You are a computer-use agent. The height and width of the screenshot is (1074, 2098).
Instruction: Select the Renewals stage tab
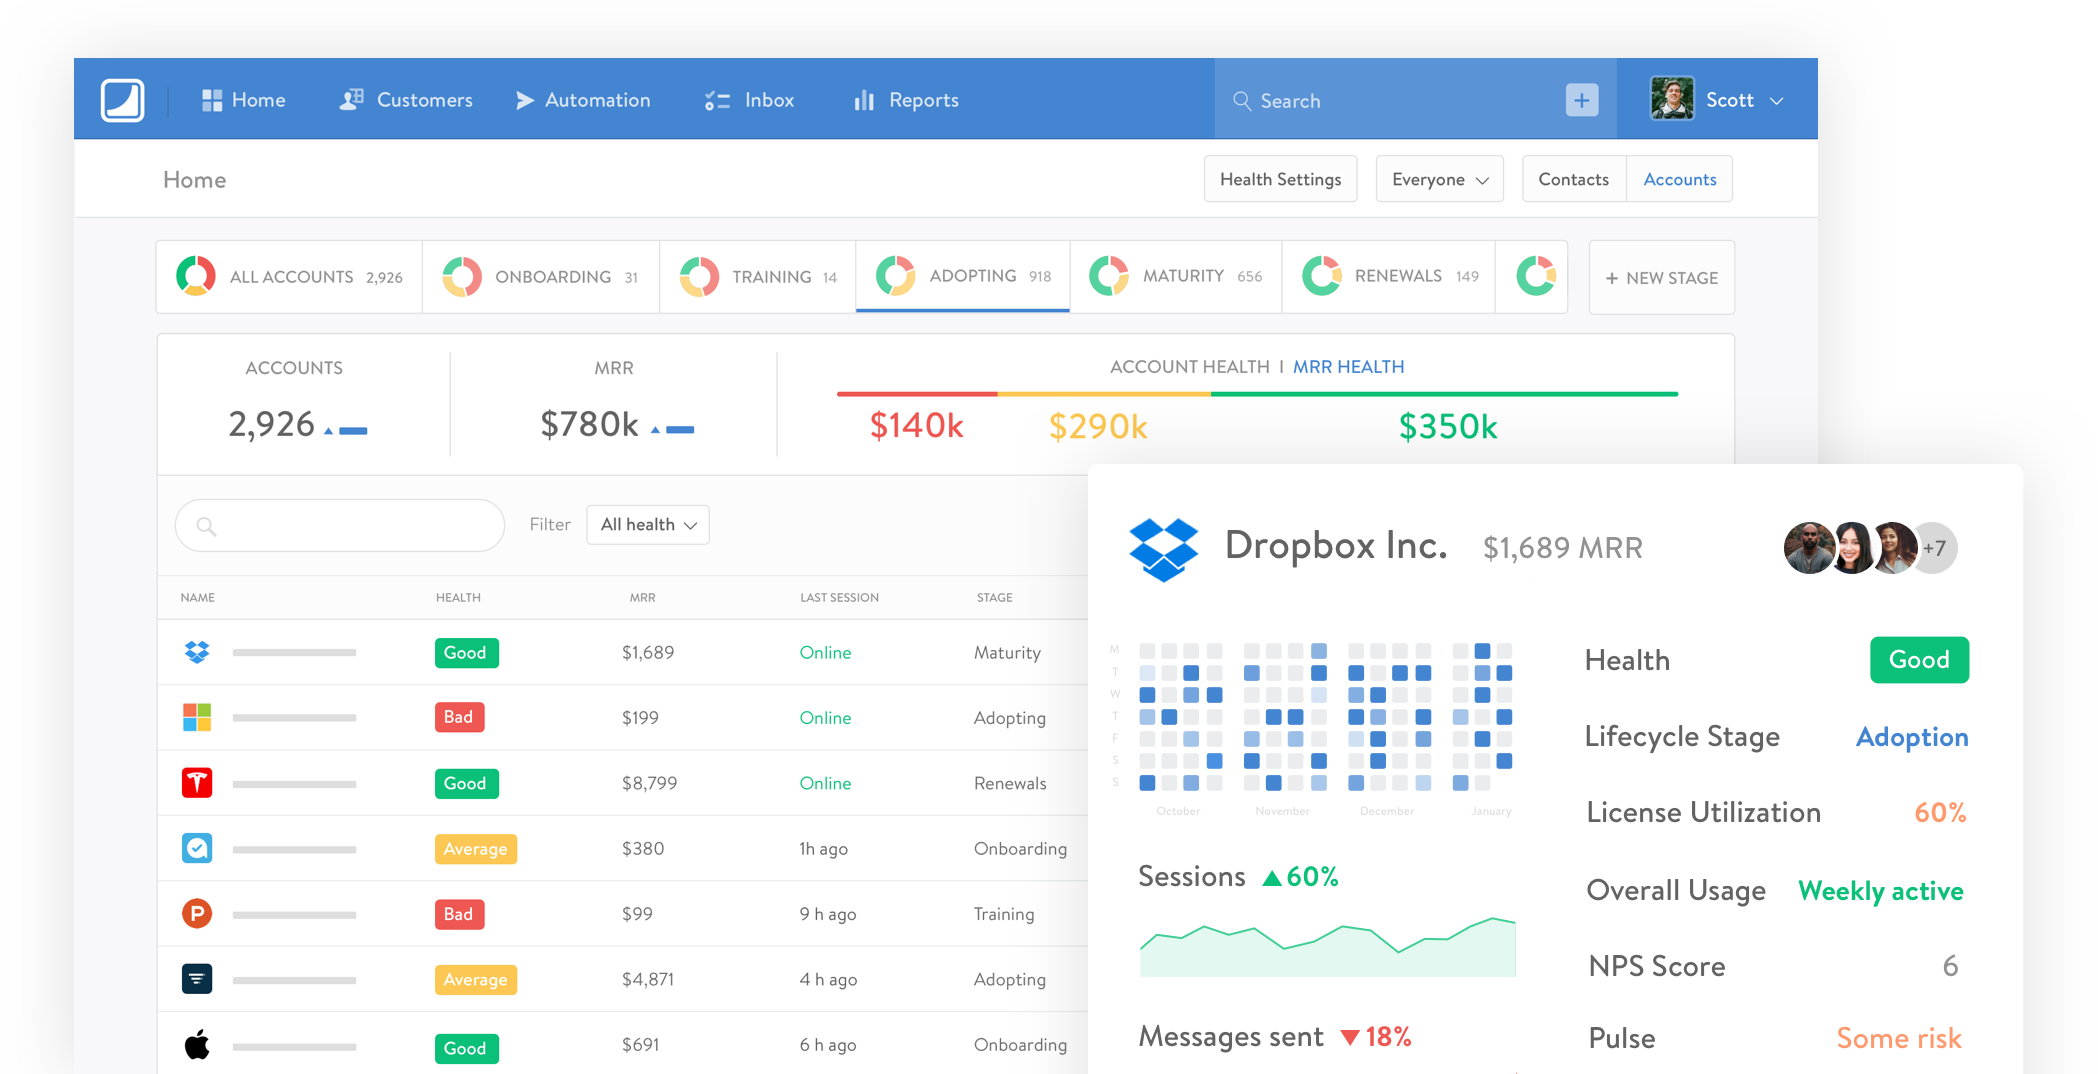(1389, 277)
